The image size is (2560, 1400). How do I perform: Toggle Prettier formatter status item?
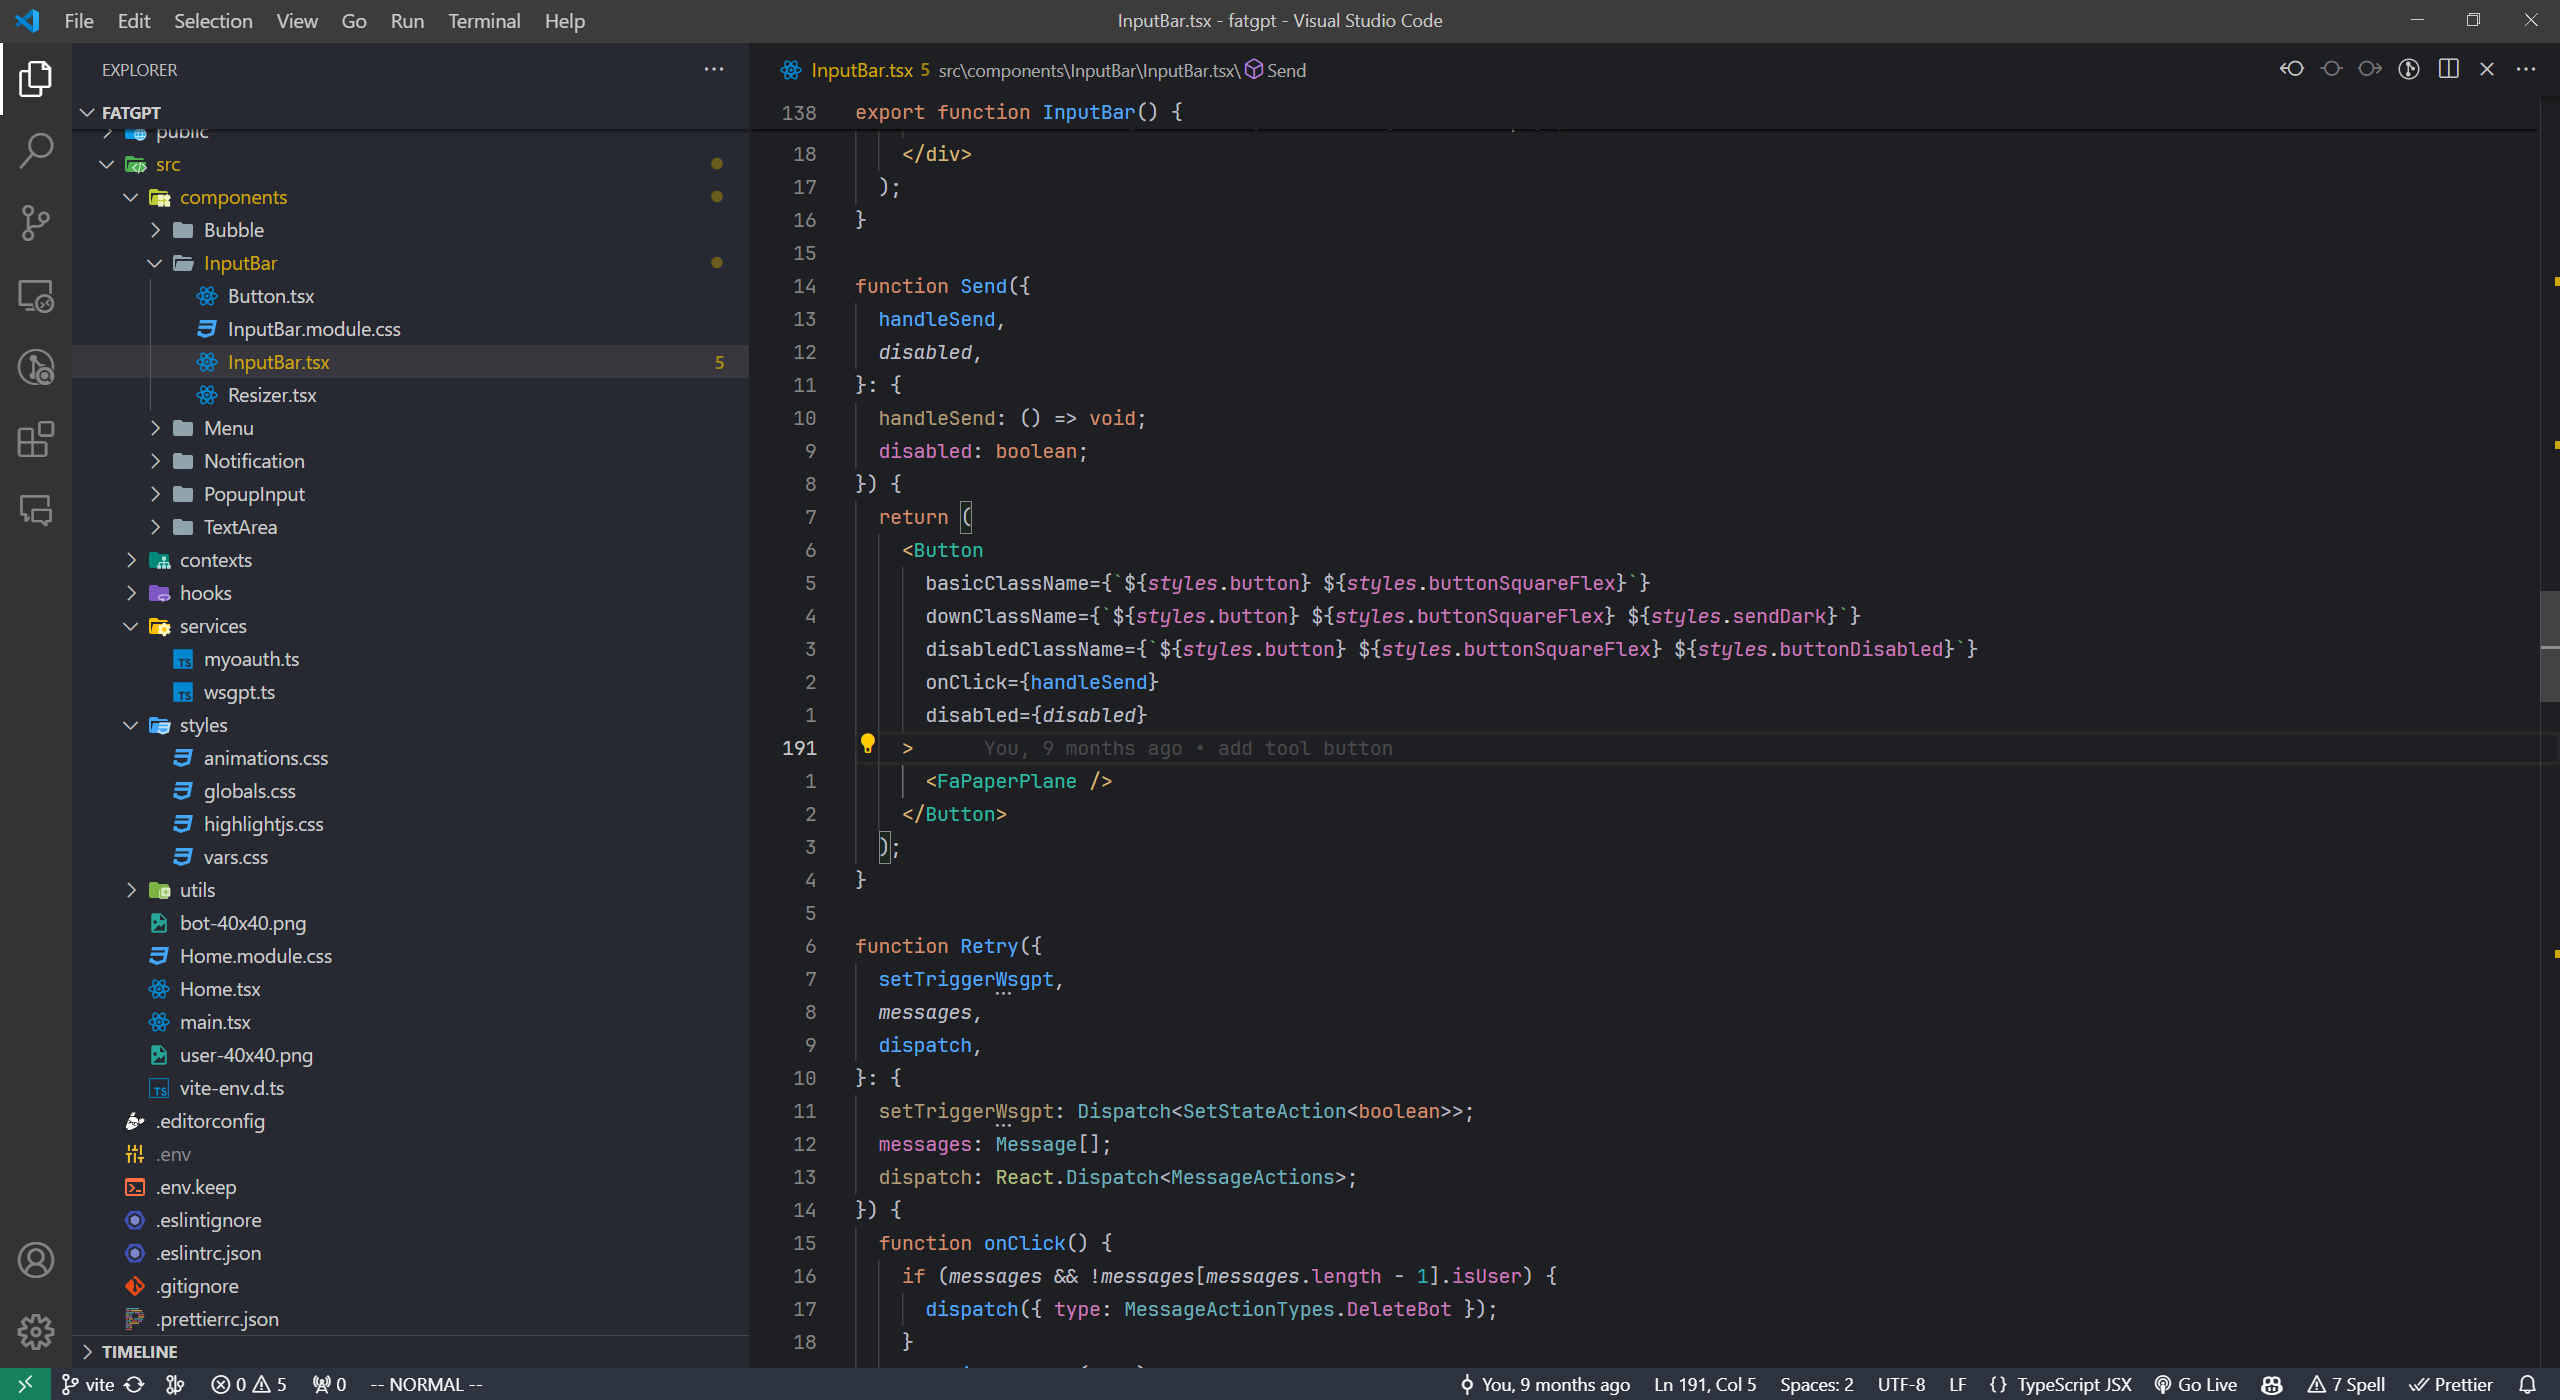(x=2451, y=1384)
